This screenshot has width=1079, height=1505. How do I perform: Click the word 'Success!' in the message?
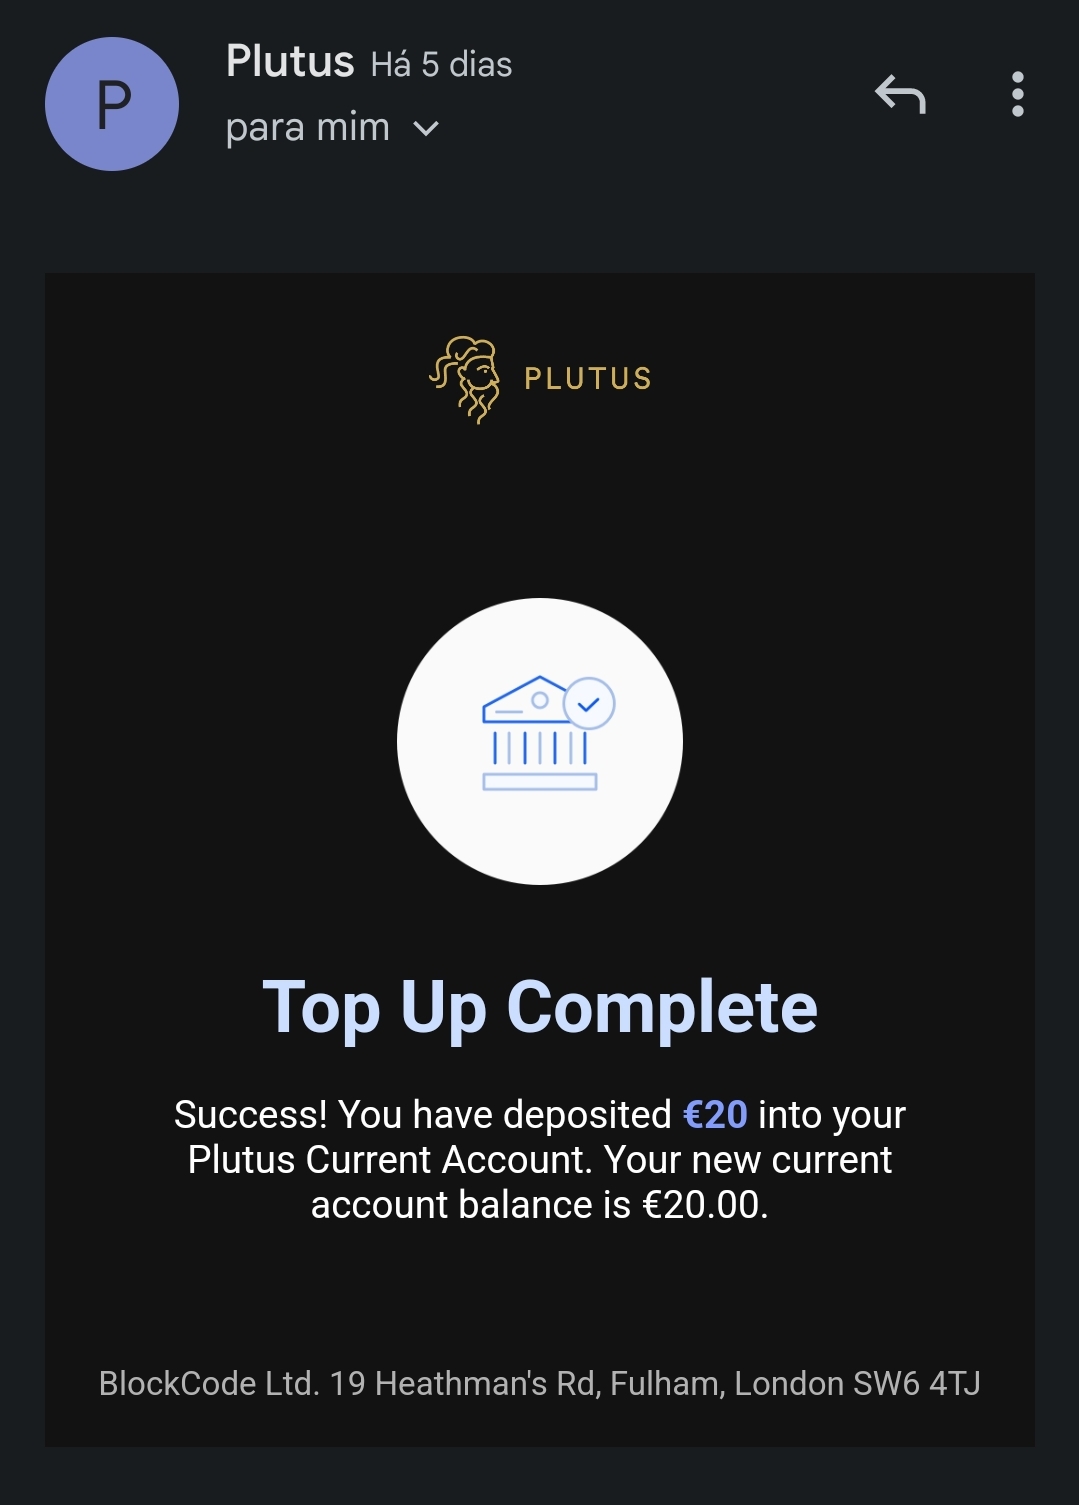(x=250, y=1114)
